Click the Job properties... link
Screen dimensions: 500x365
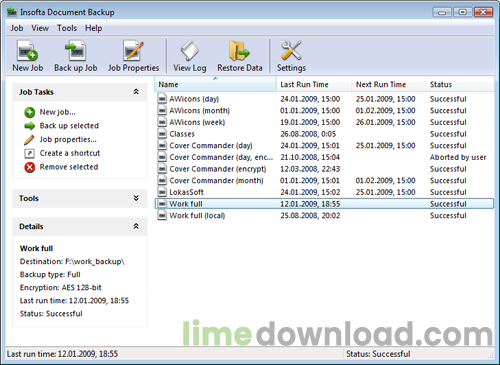(x=68, y=139)
